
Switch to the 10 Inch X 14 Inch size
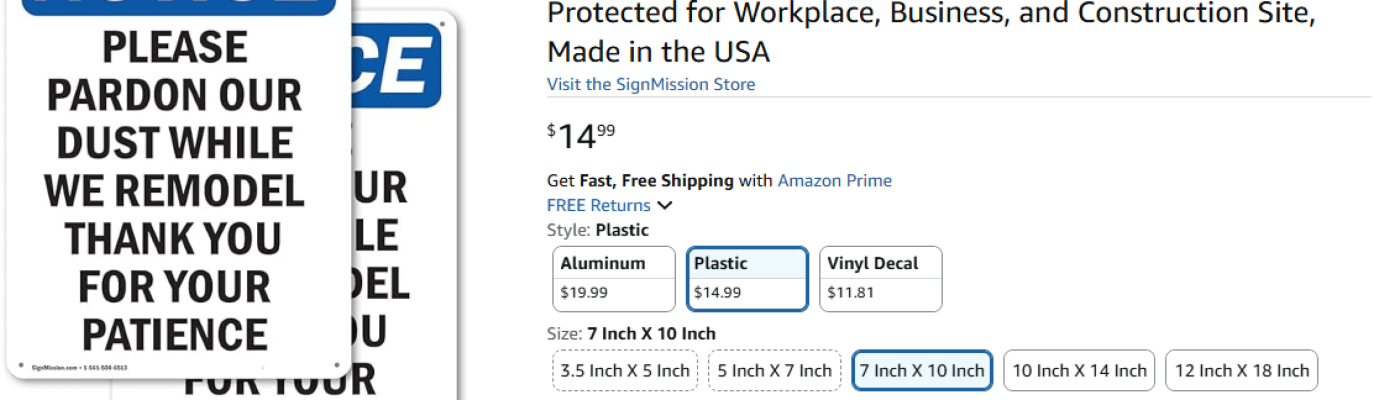coord(1079,371)
